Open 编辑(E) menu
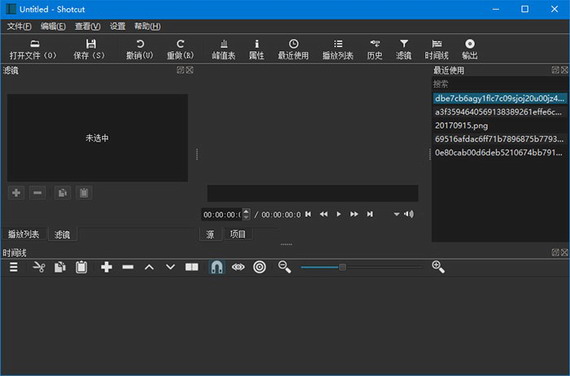 tap(53, 27)
